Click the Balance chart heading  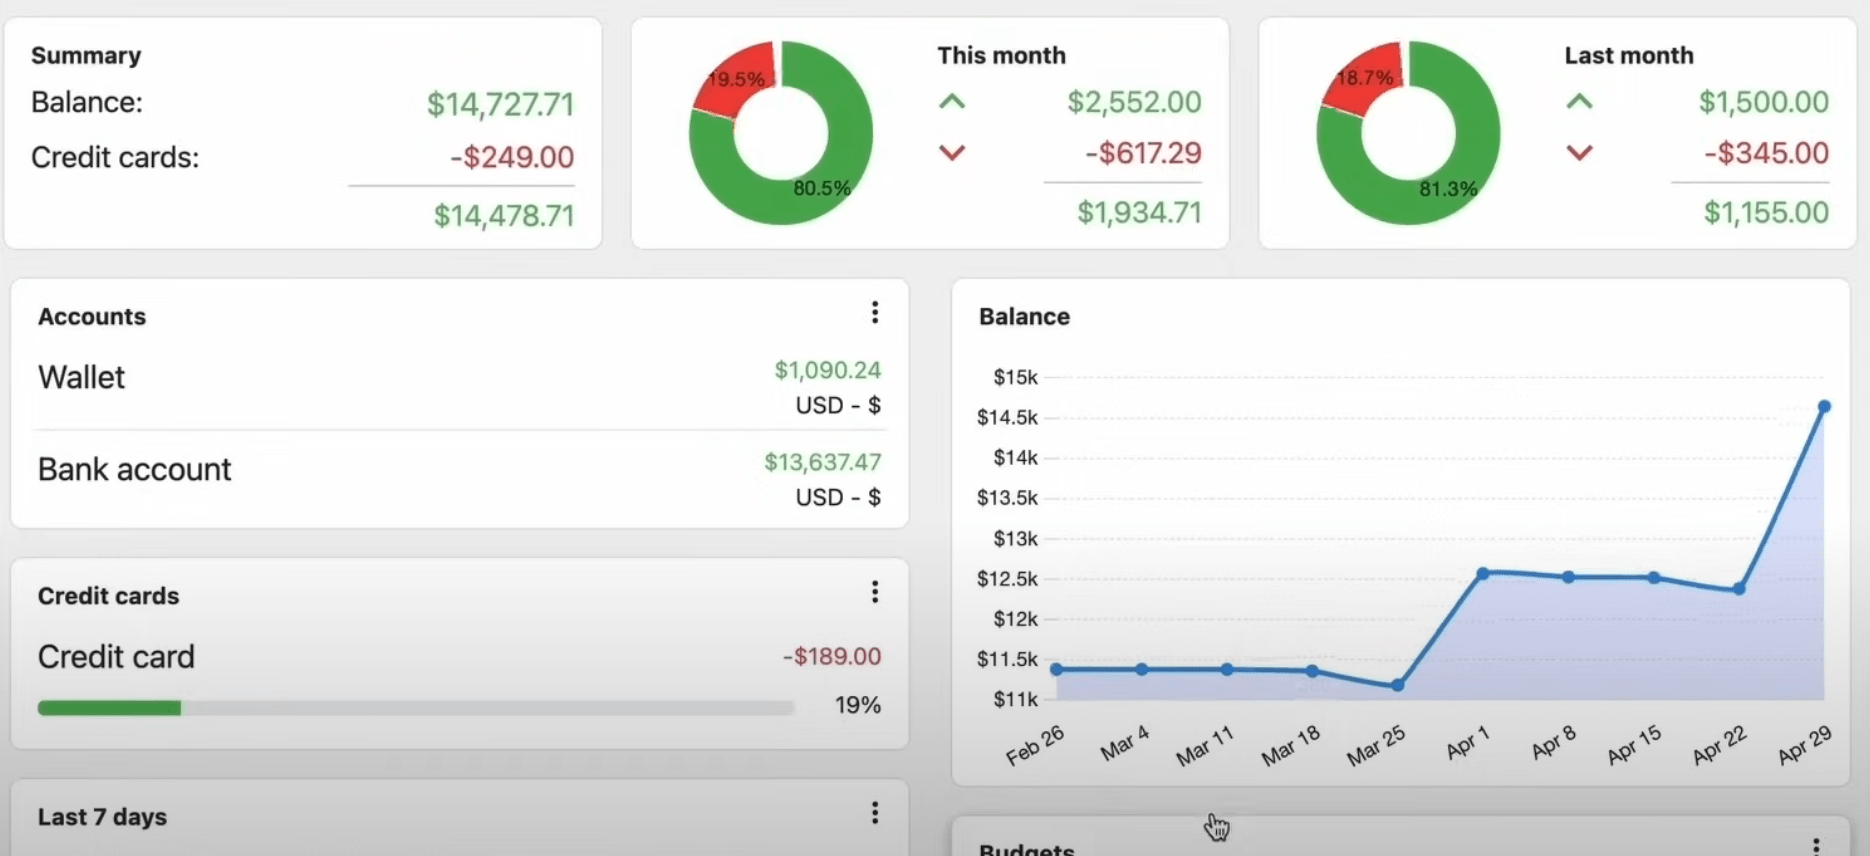click(x=1024, y=316)
